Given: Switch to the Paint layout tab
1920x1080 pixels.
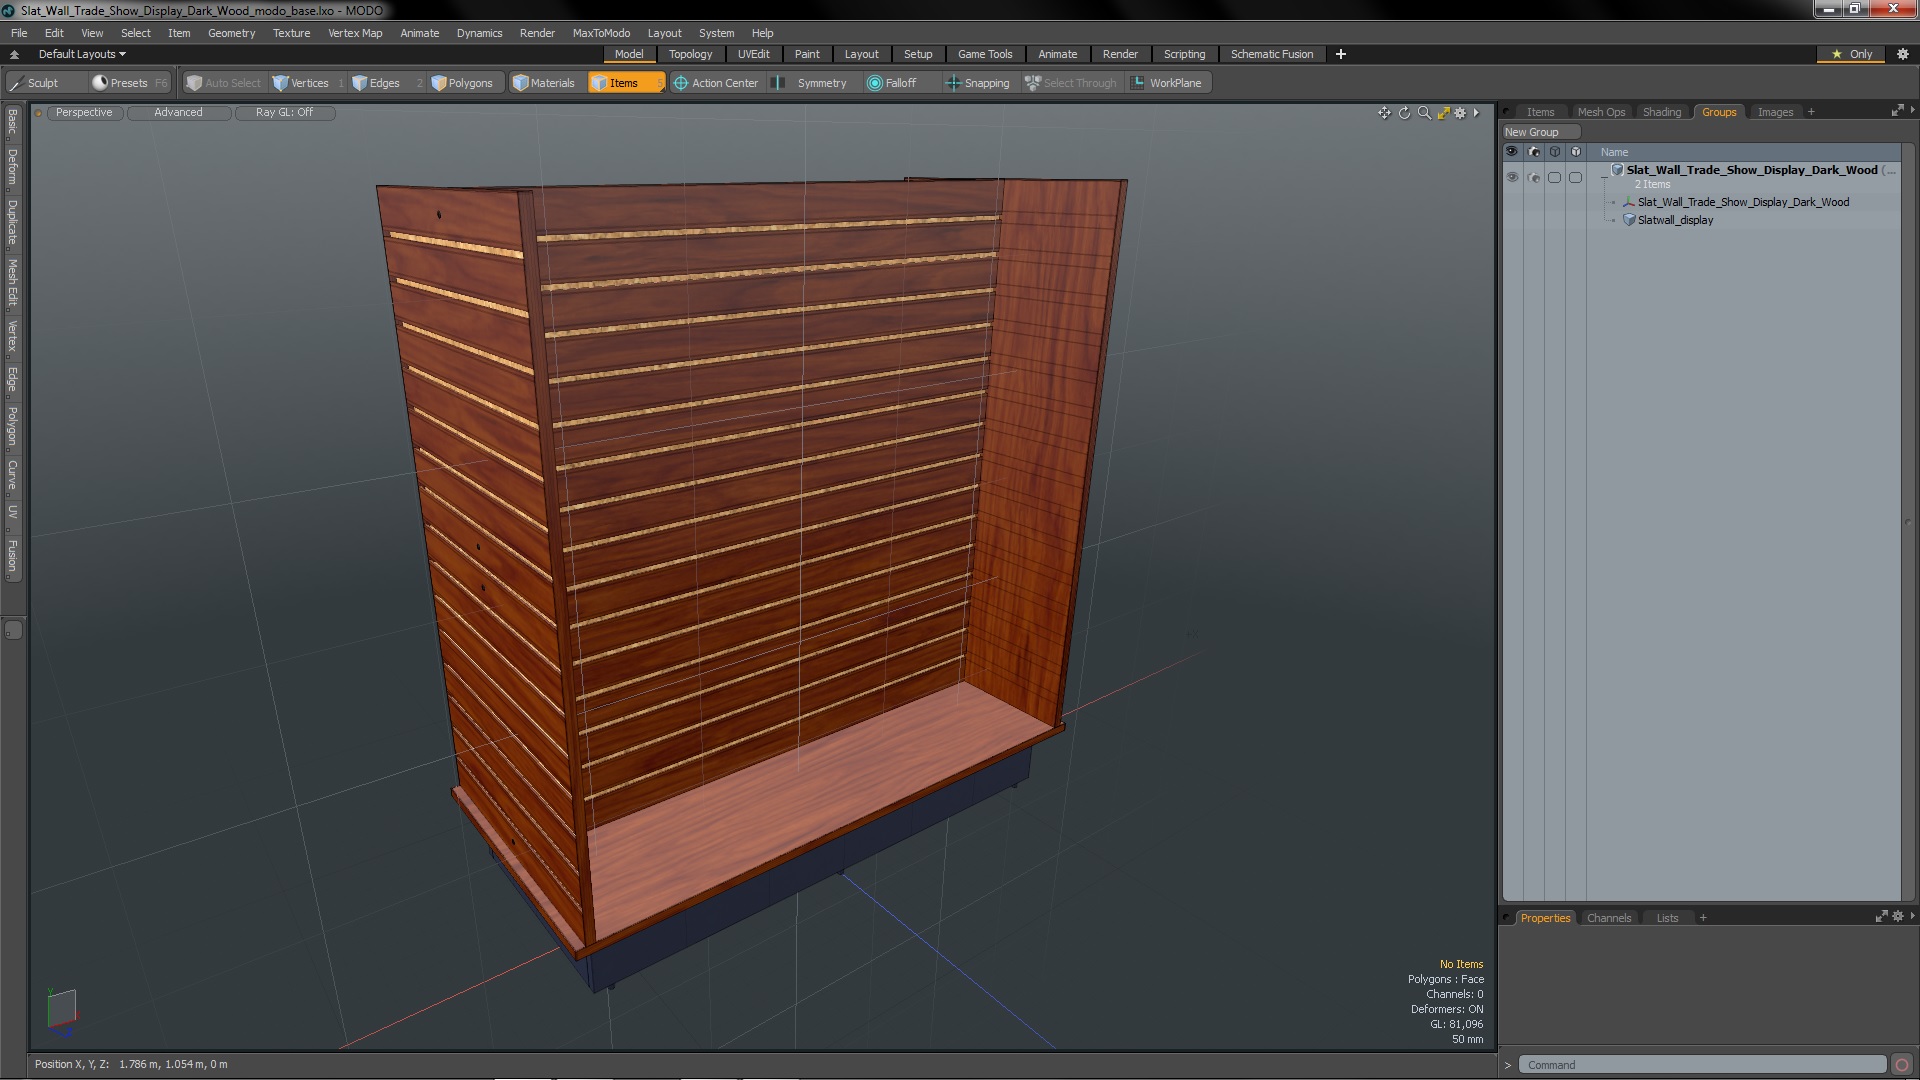Looking at the screenshot, I should 807,54.
